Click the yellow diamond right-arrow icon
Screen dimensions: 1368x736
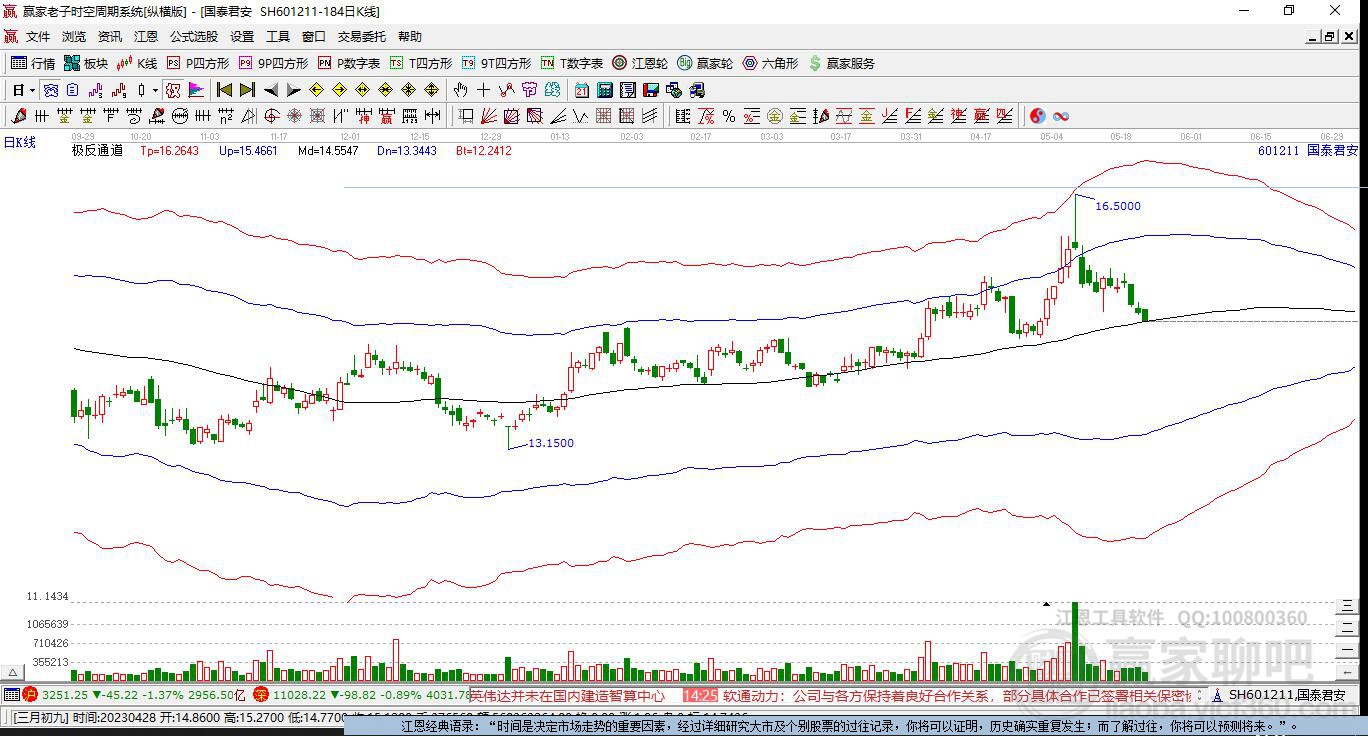coord(339,90)
